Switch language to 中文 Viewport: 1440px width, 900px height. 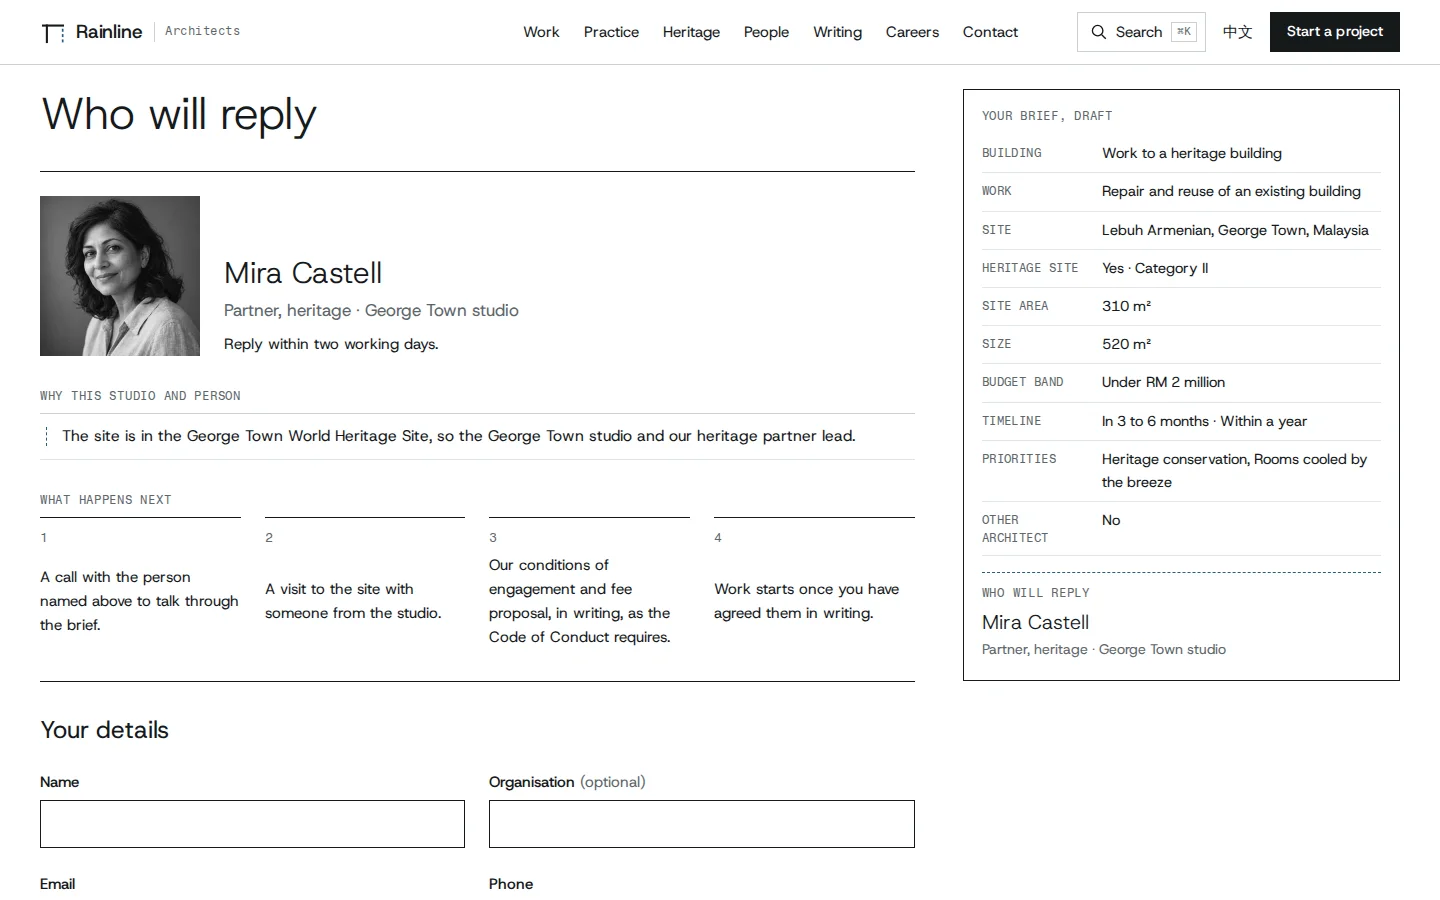click(x=1237, y=32)
